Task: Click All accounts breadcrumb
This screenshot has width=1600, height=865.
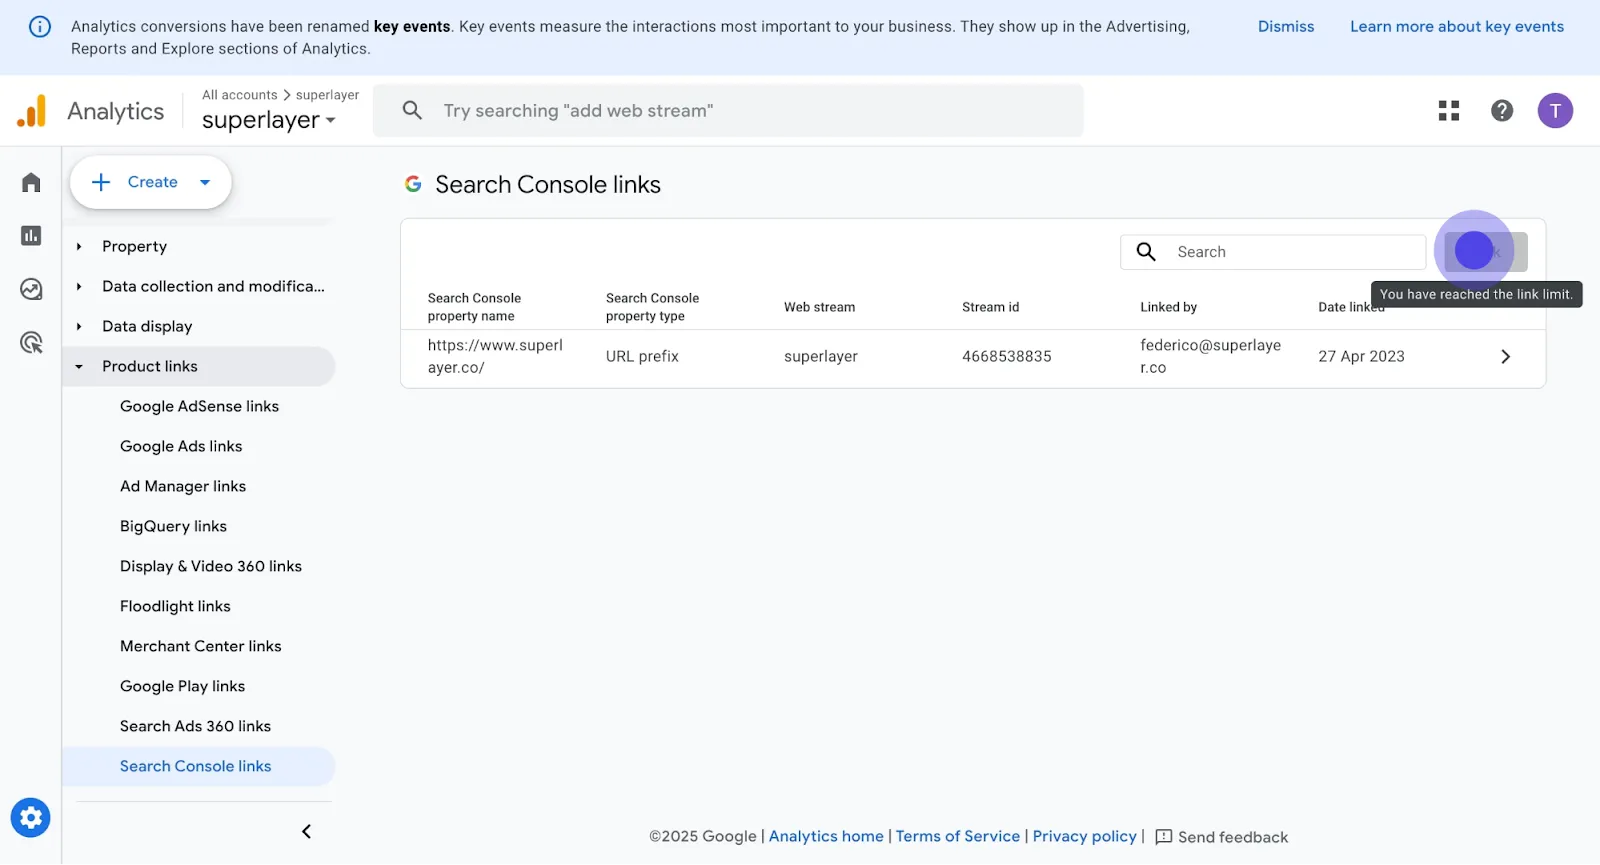Action: pyautogui.click(x=240, y=95)
